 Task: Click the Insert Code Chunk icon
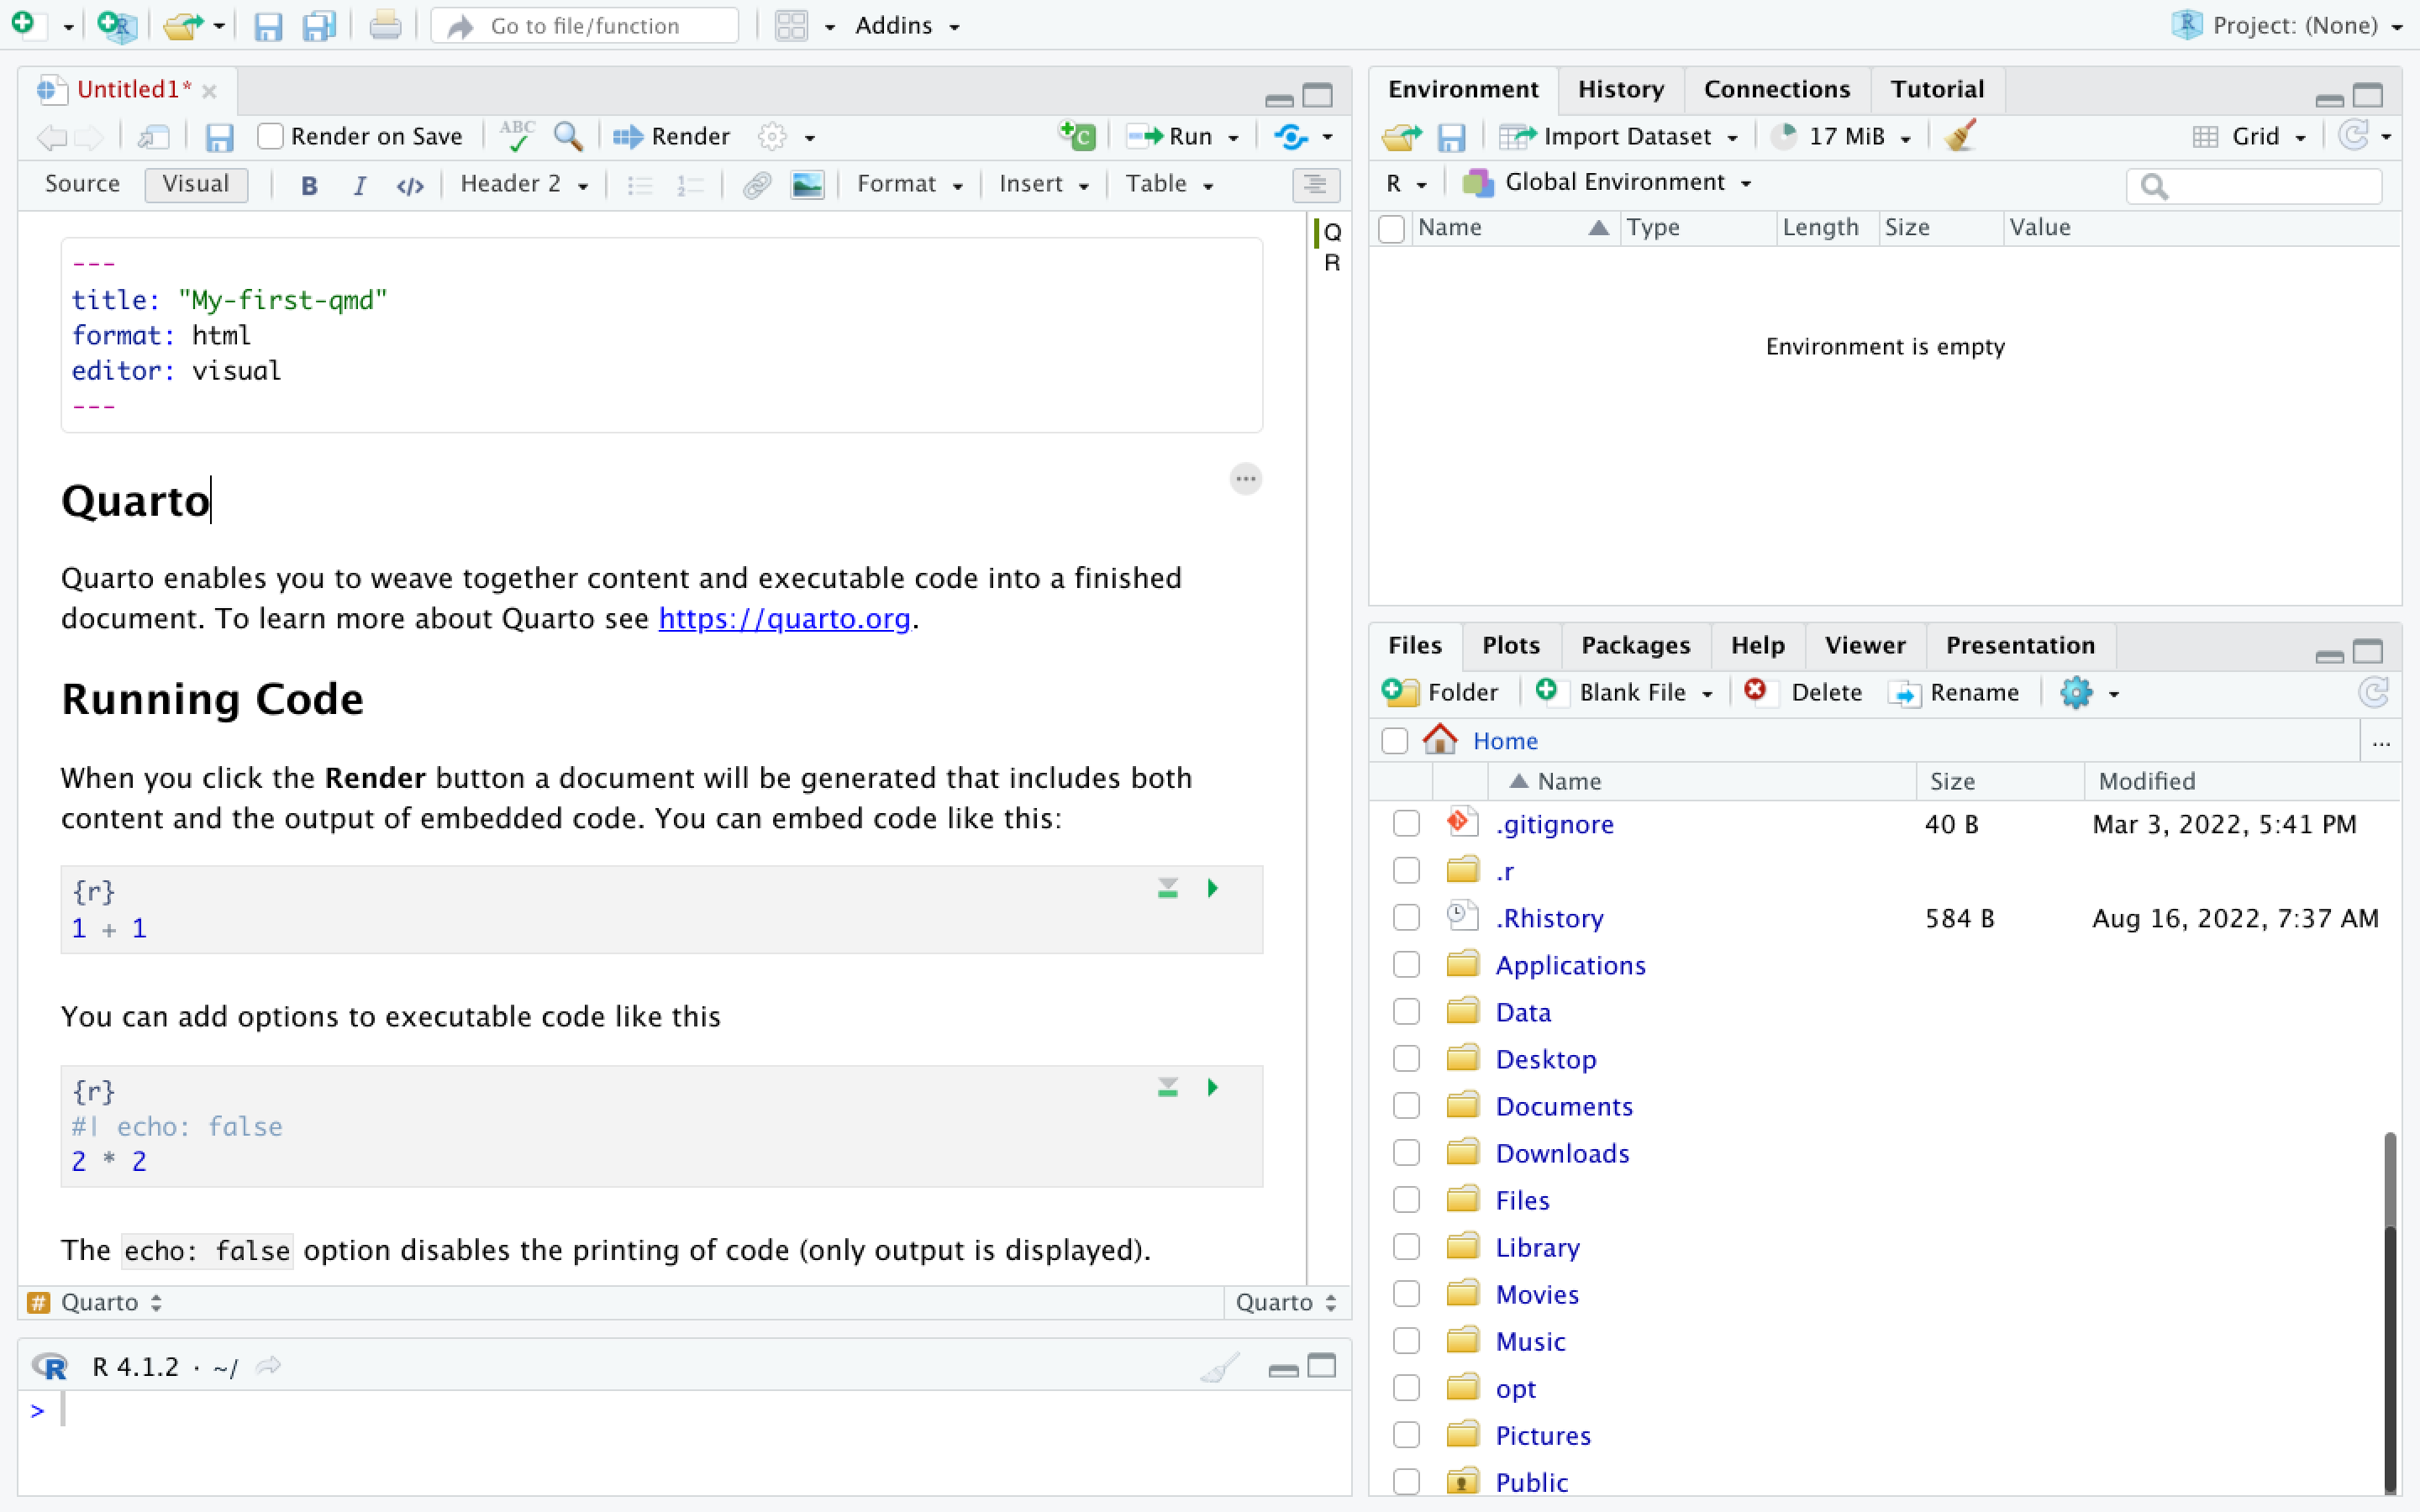pyautogui.click(x=1078, y=136)
